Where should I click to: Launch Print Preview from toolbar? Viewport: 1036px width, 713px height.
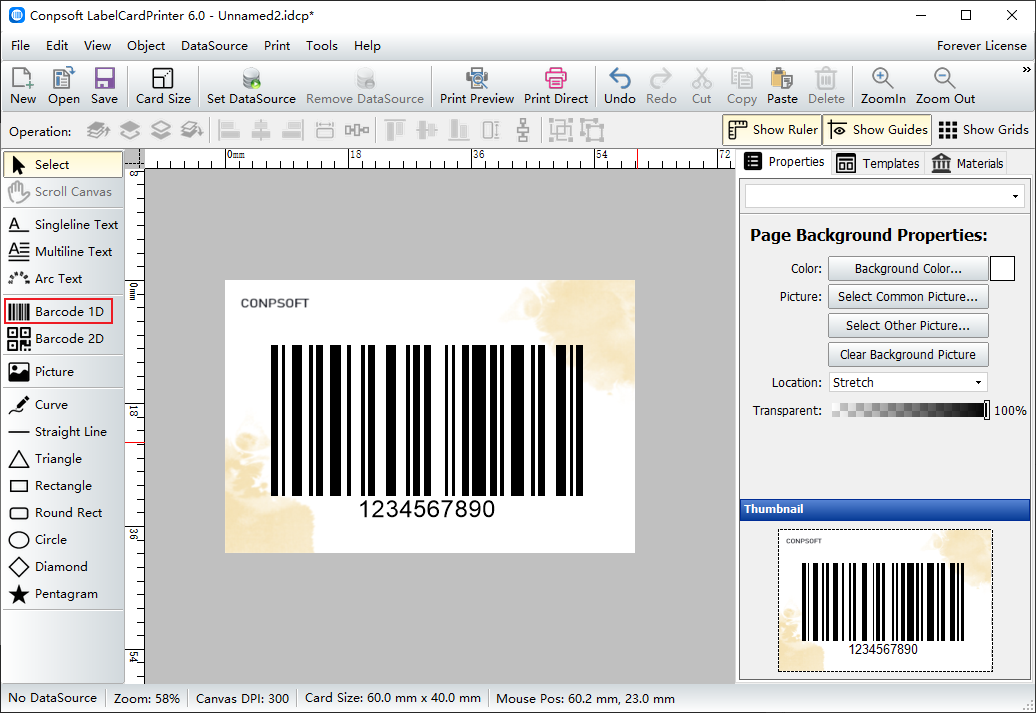[476, 86]
